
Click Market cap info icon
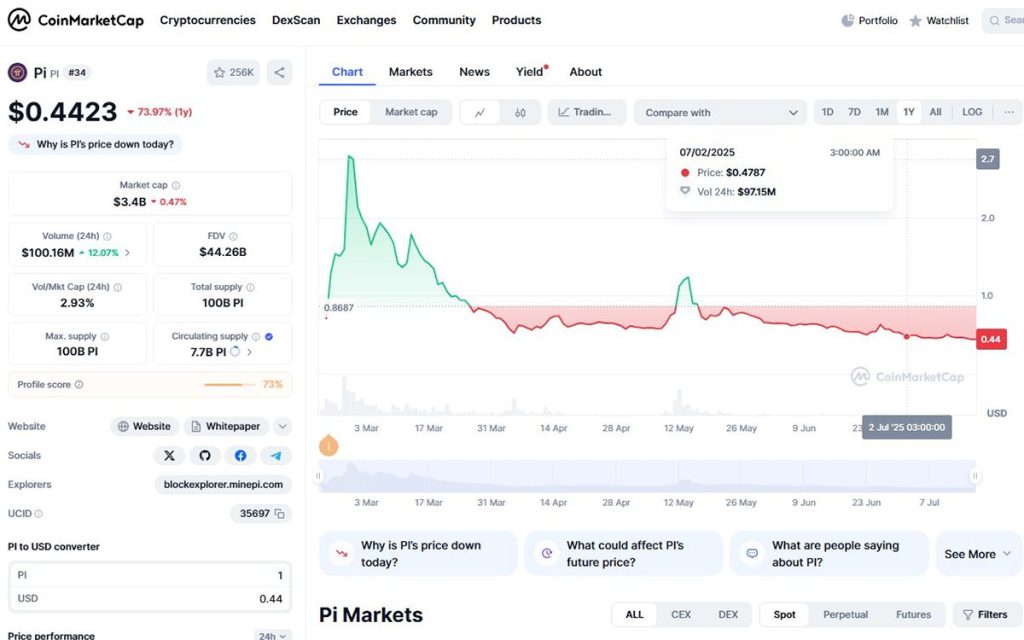[176, 185]
